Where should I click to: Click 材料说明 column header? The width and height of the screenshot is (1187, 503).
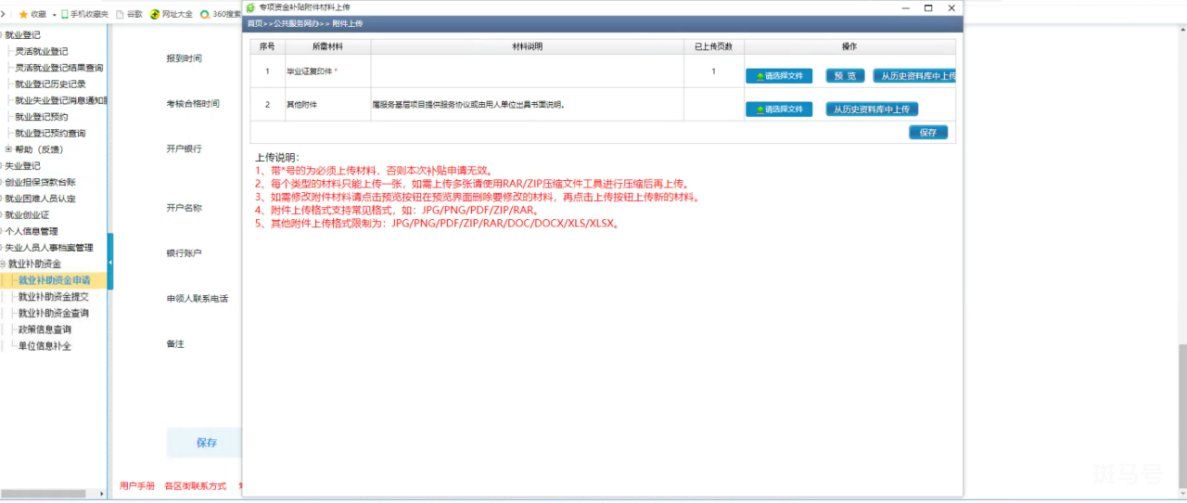pos(528,47)
